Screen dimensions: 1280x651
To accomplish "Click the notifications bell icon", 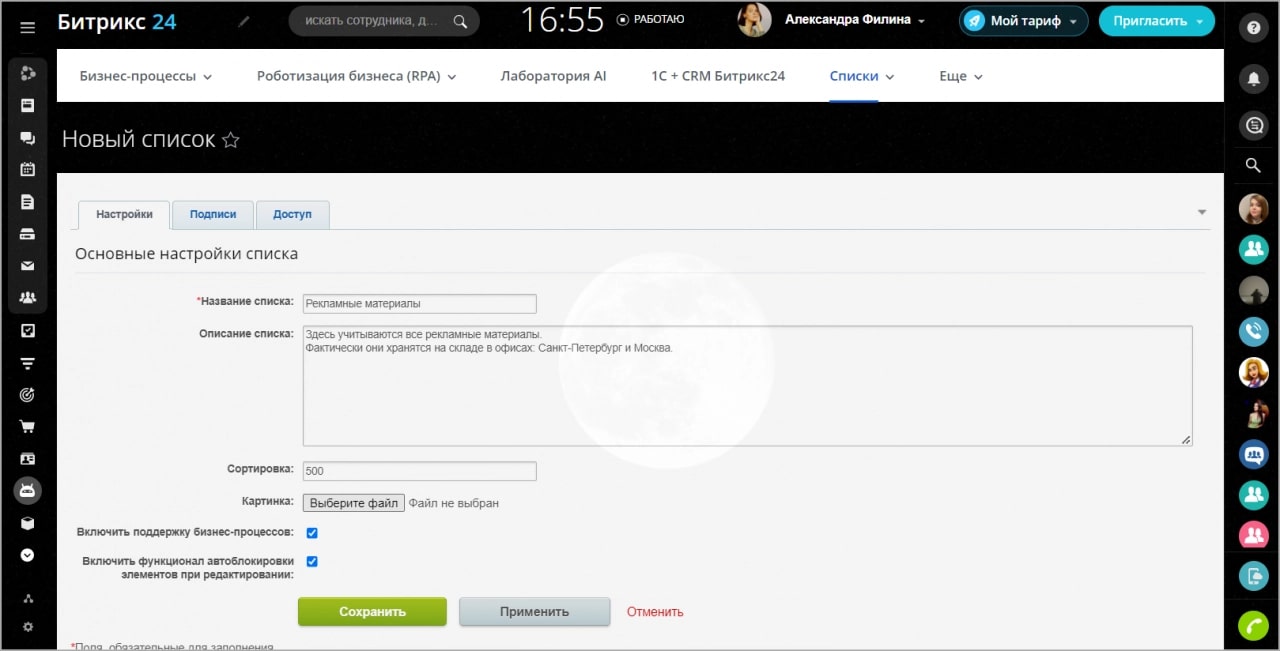I will click(1252, 78).
